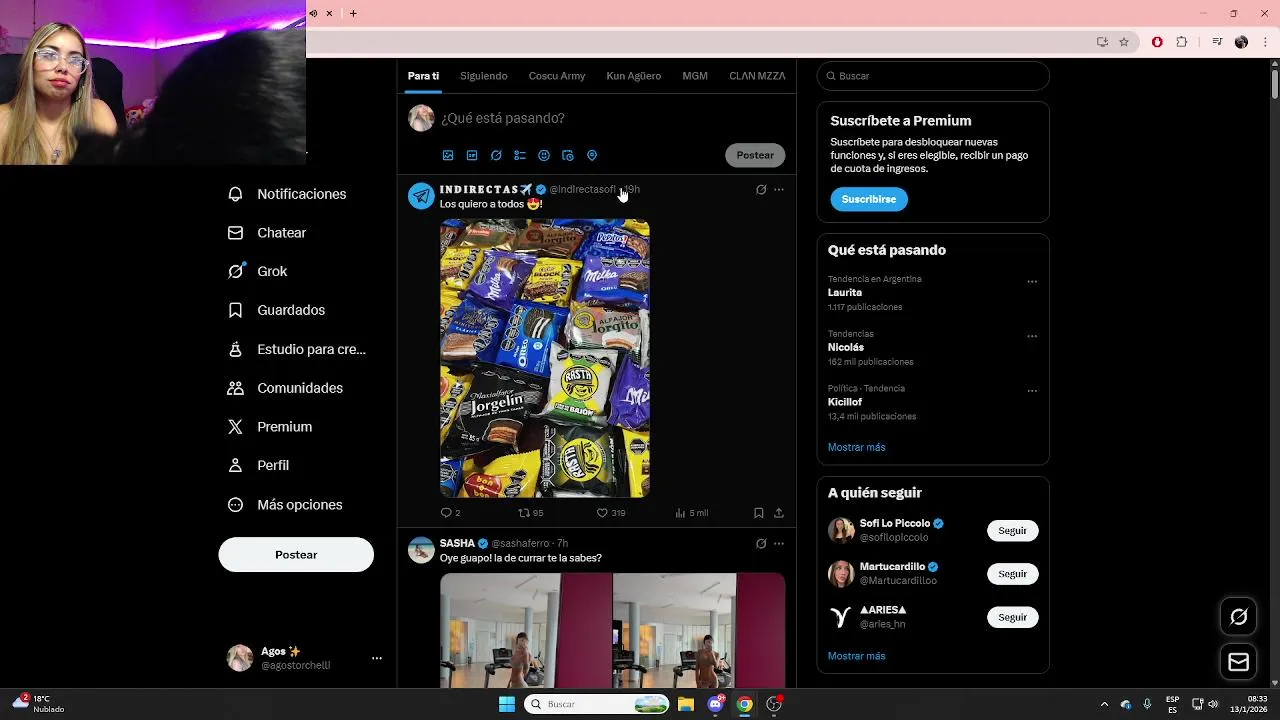Open the browser media control icon
This screenshot has height=720, width=1280.
[x=1217, y=42]
